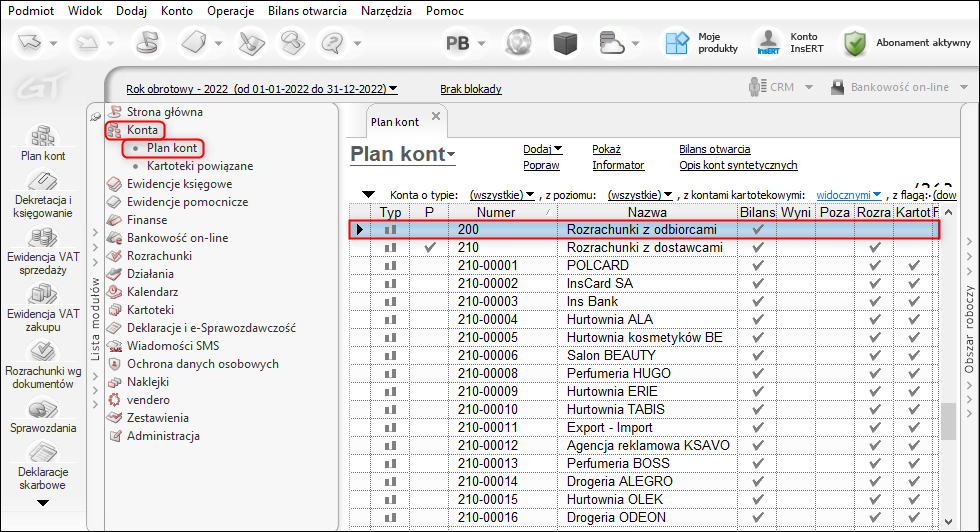Click the help question-mark toolbar icon
This screenshot has height=532, width=980.
click(332, 43)
